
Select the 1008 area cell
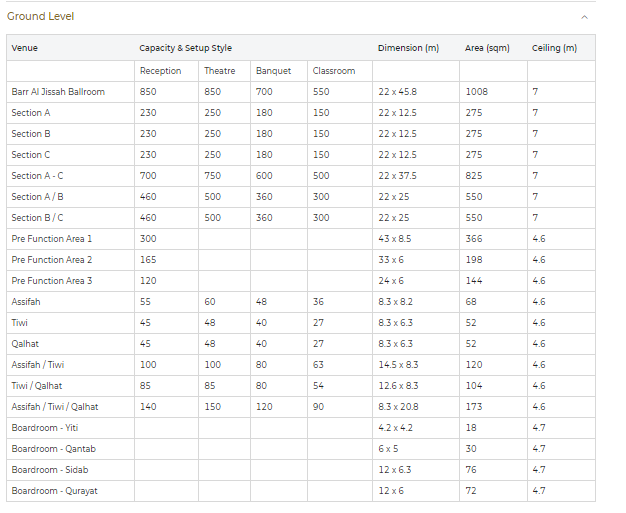coord(476,92)
